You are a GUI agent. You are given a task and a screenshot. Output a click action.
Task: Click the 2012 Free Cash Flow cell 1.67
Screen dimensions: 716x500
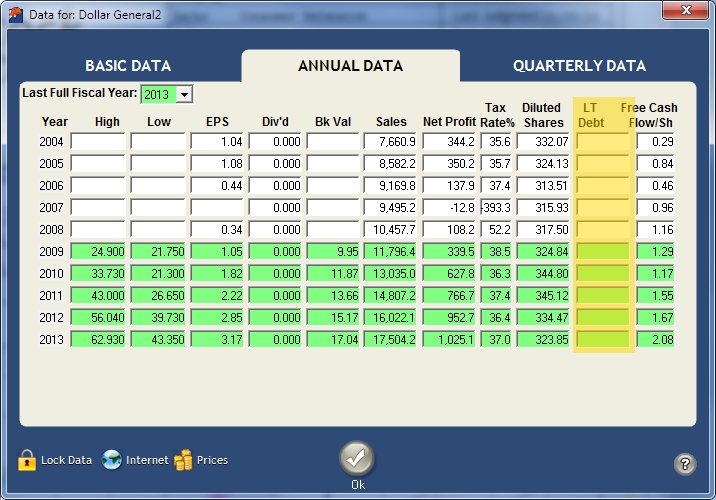tap(655, 318)
